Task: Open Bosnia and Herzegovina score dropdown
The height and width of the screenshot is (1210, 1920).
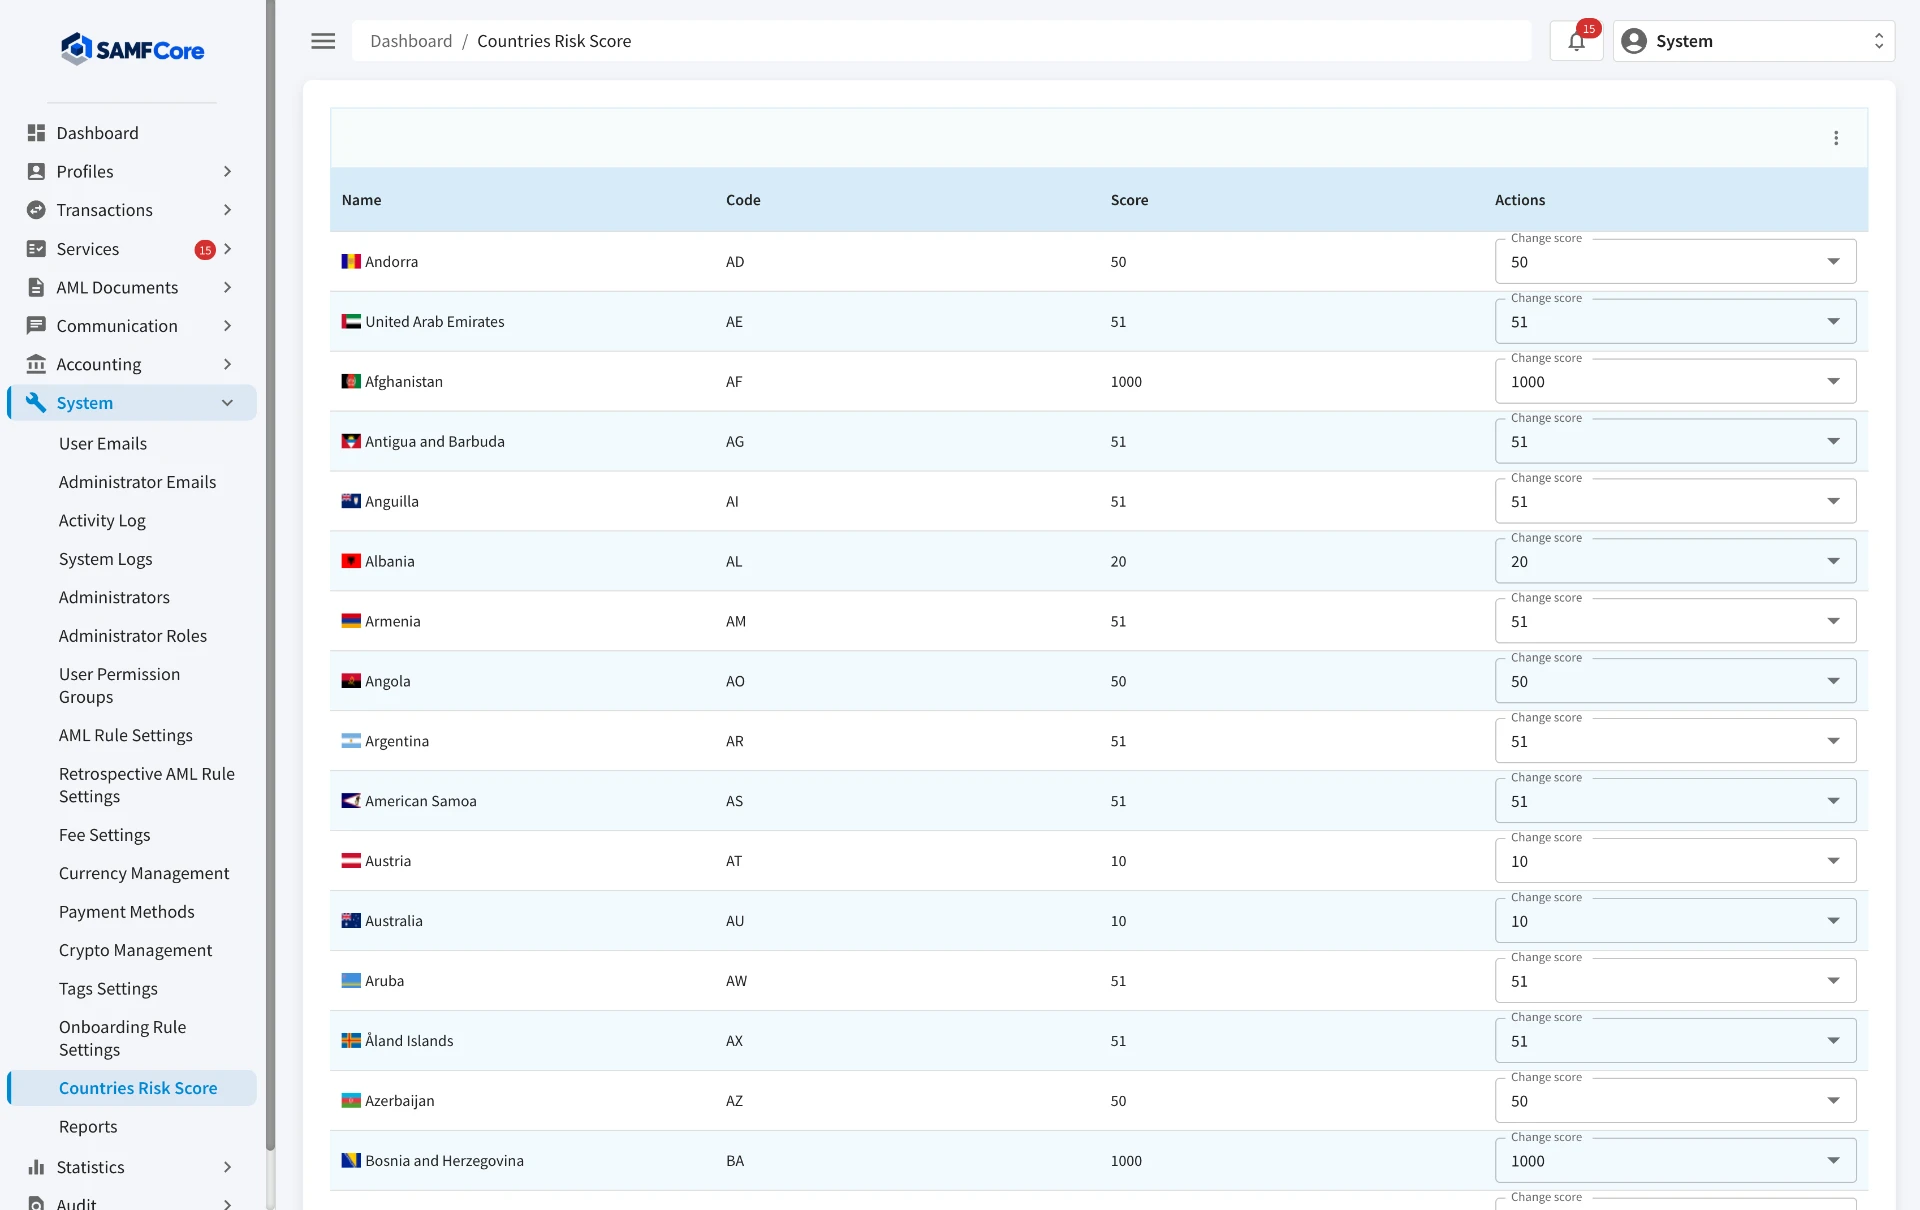Action: [1675, 1161]
